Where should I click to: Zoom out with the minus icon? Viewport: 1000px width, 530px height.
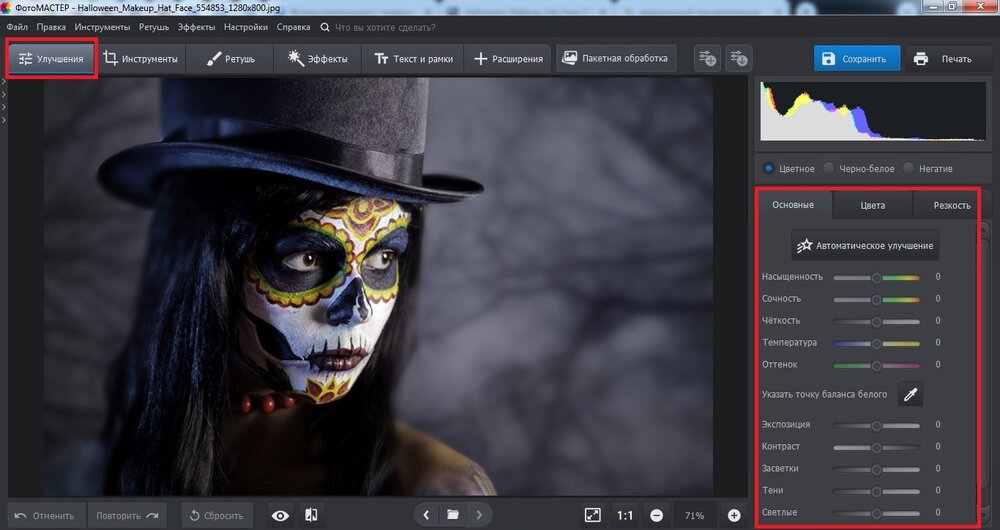pos(657,515)
